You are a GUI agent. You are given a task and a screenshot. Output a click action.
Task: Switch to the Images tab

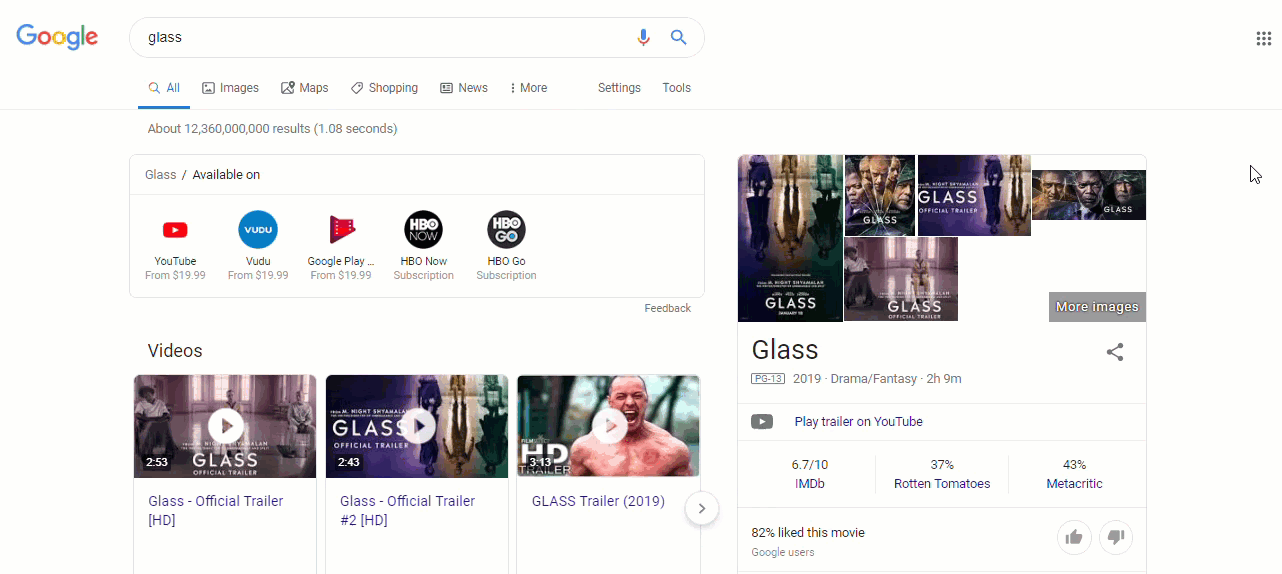pyautogui.click(x=230, y=88)
